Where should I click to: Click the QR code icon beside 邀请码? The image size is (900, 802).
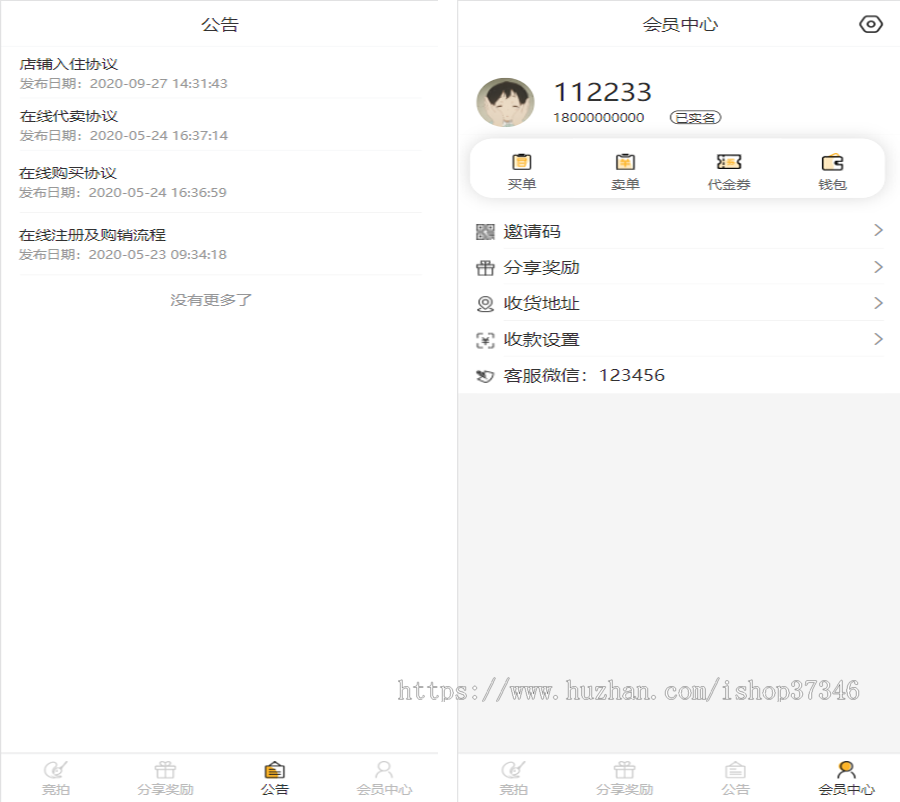point(485,232)
